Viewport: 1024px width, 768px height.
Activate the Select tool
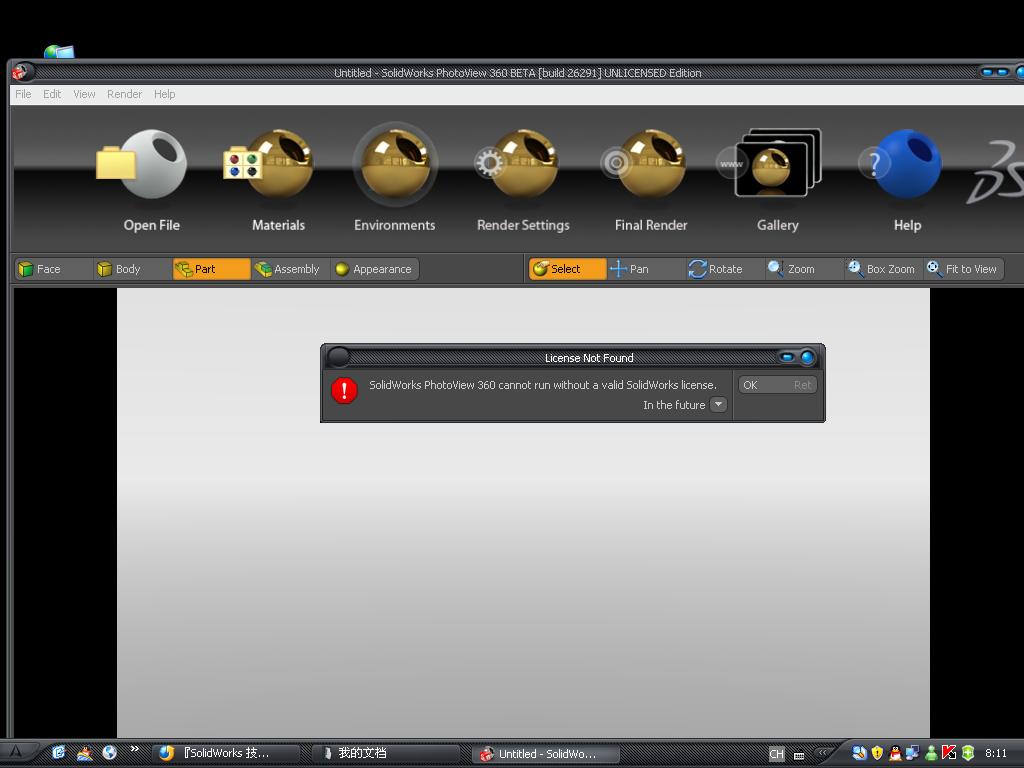(x=568, y=269)
